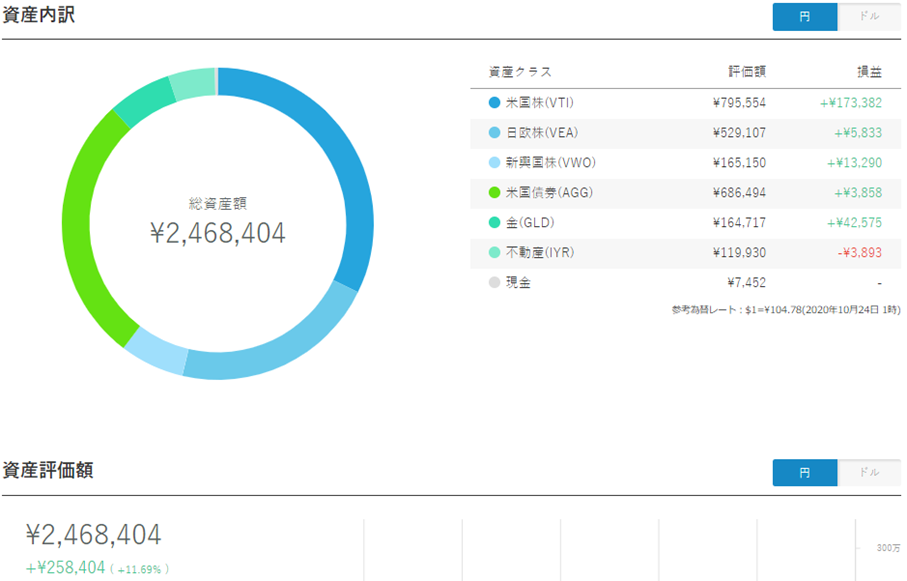Select the 米国債券(AGG) row label
This screenshot has height=581, width=907.
click(544, 193)
